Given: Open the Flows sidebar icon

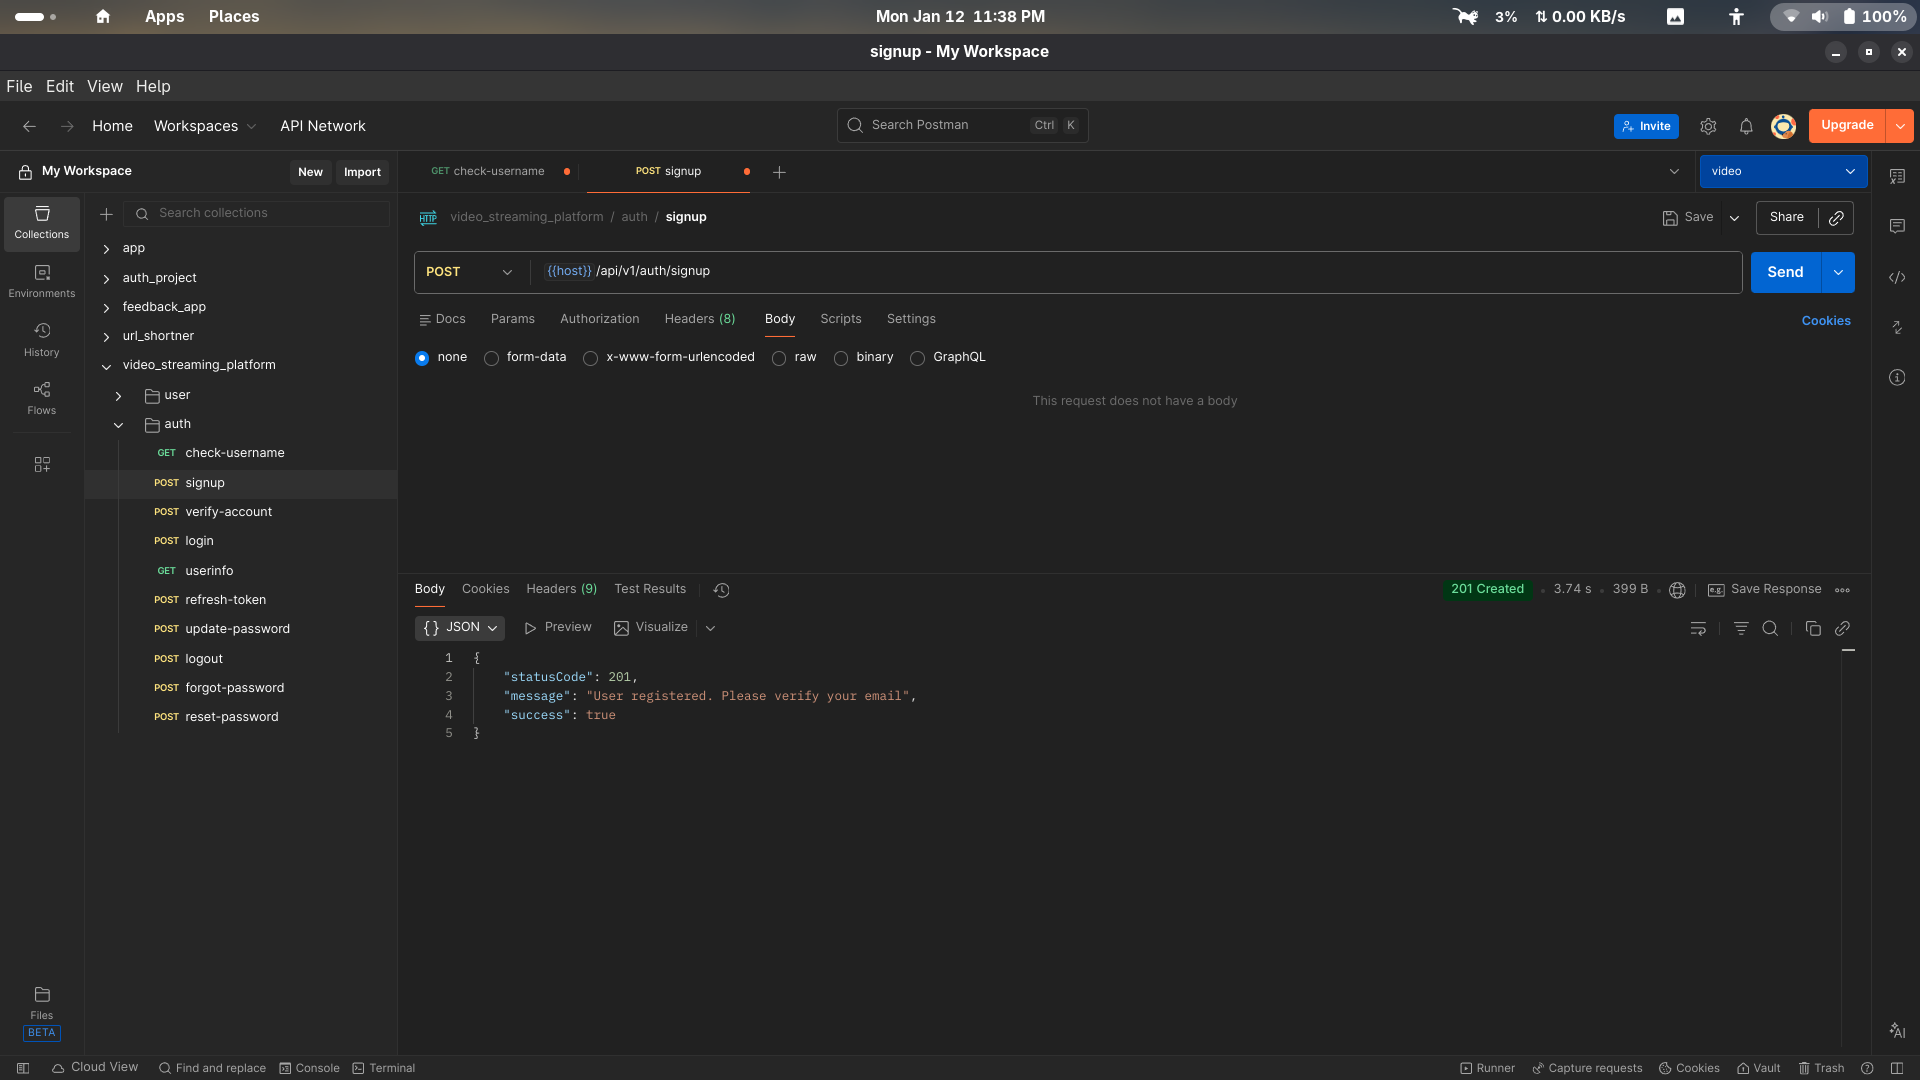Looking at the screenshot, I should click(x=41, y=397).
